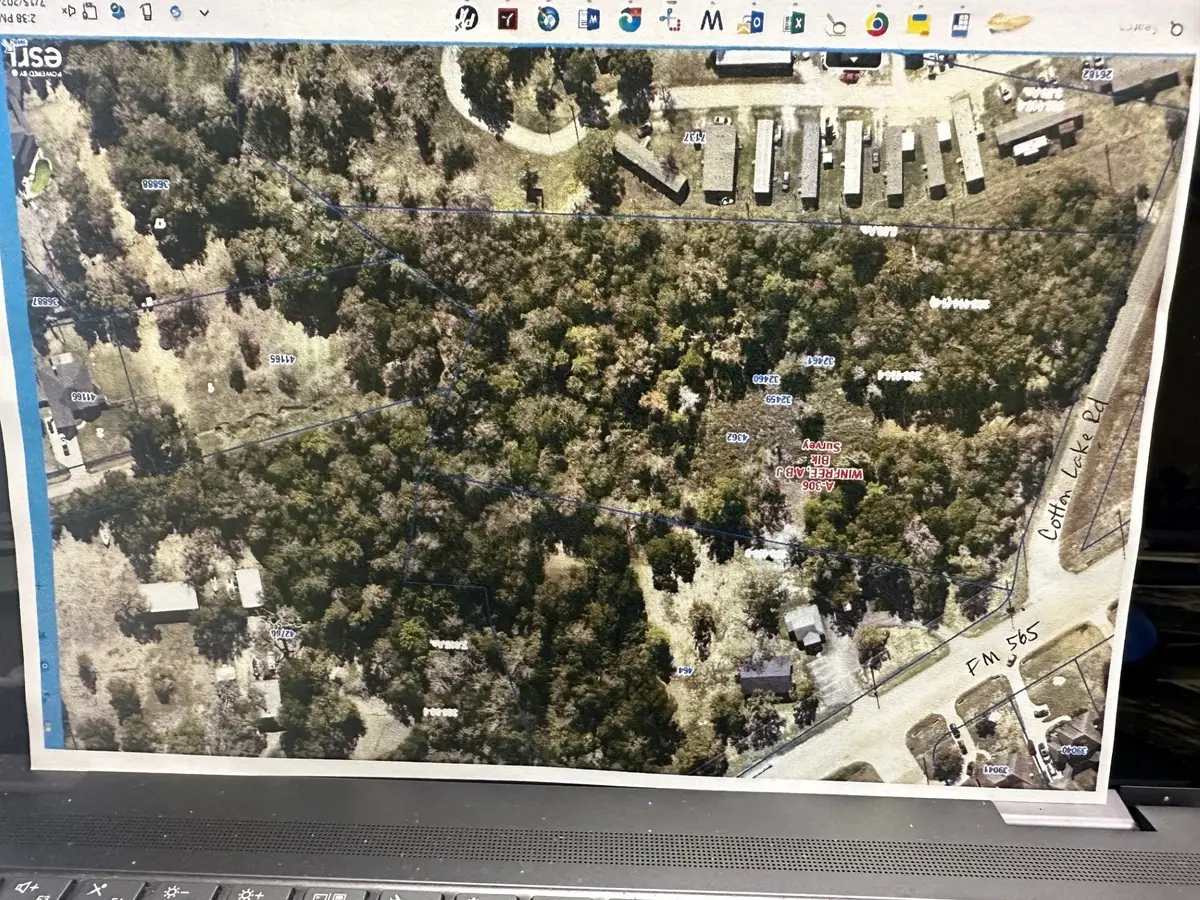Click the system clock showing 2:38 PM
The image size is (1200, 900).
(x=18, y=16)
